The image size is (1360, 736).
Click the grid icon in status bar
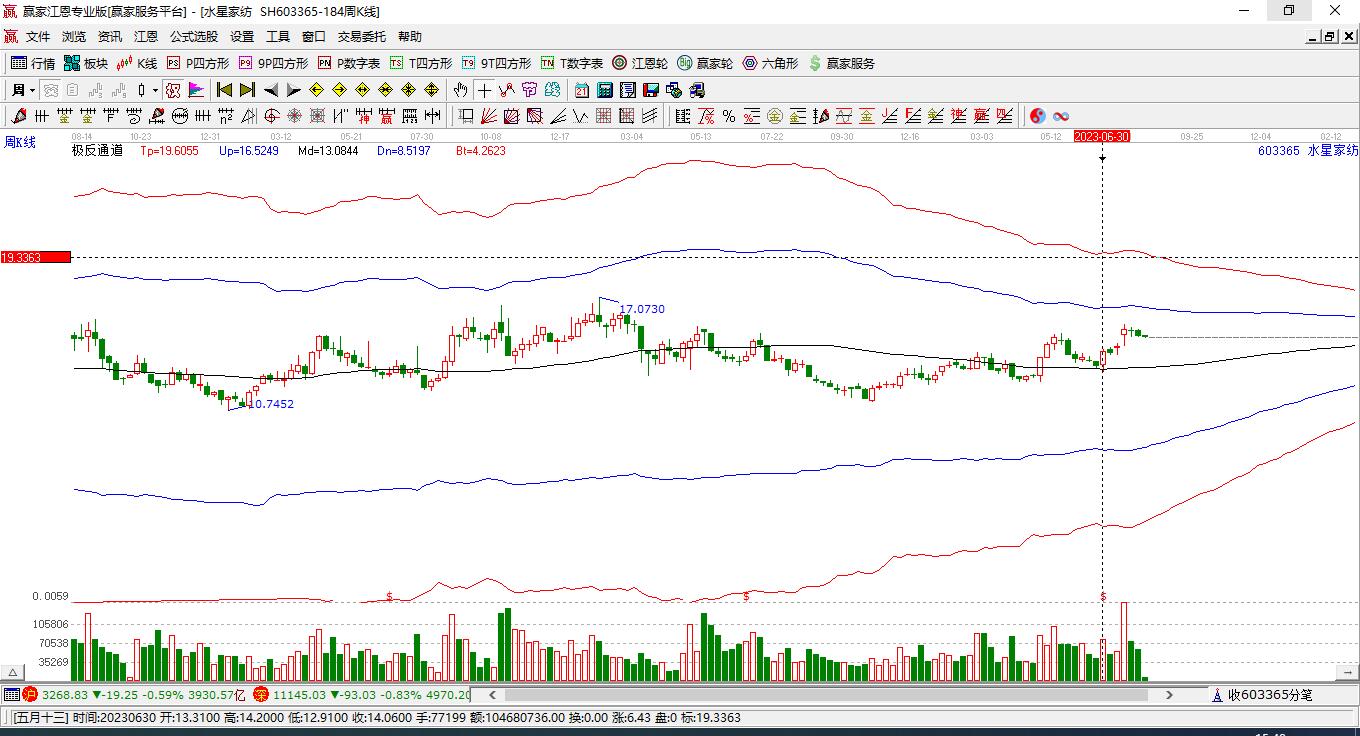[x=11, y=694]
